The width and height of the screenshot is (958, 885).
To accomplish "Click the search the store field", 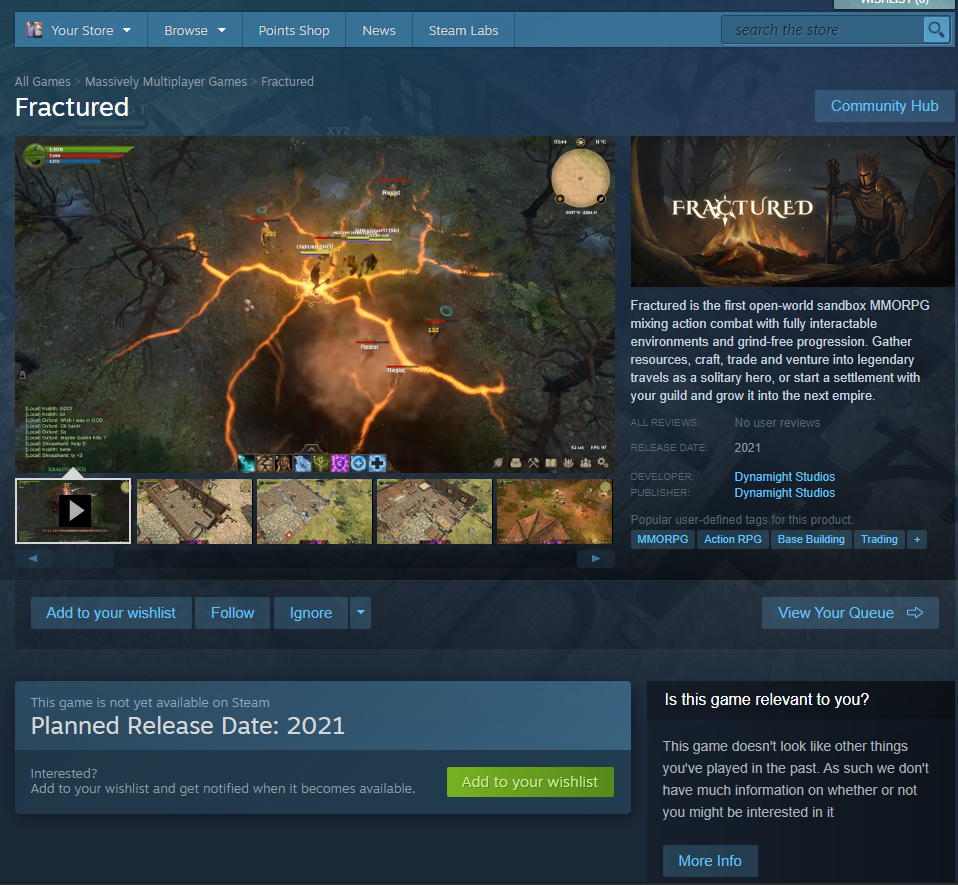I will 822,30.
